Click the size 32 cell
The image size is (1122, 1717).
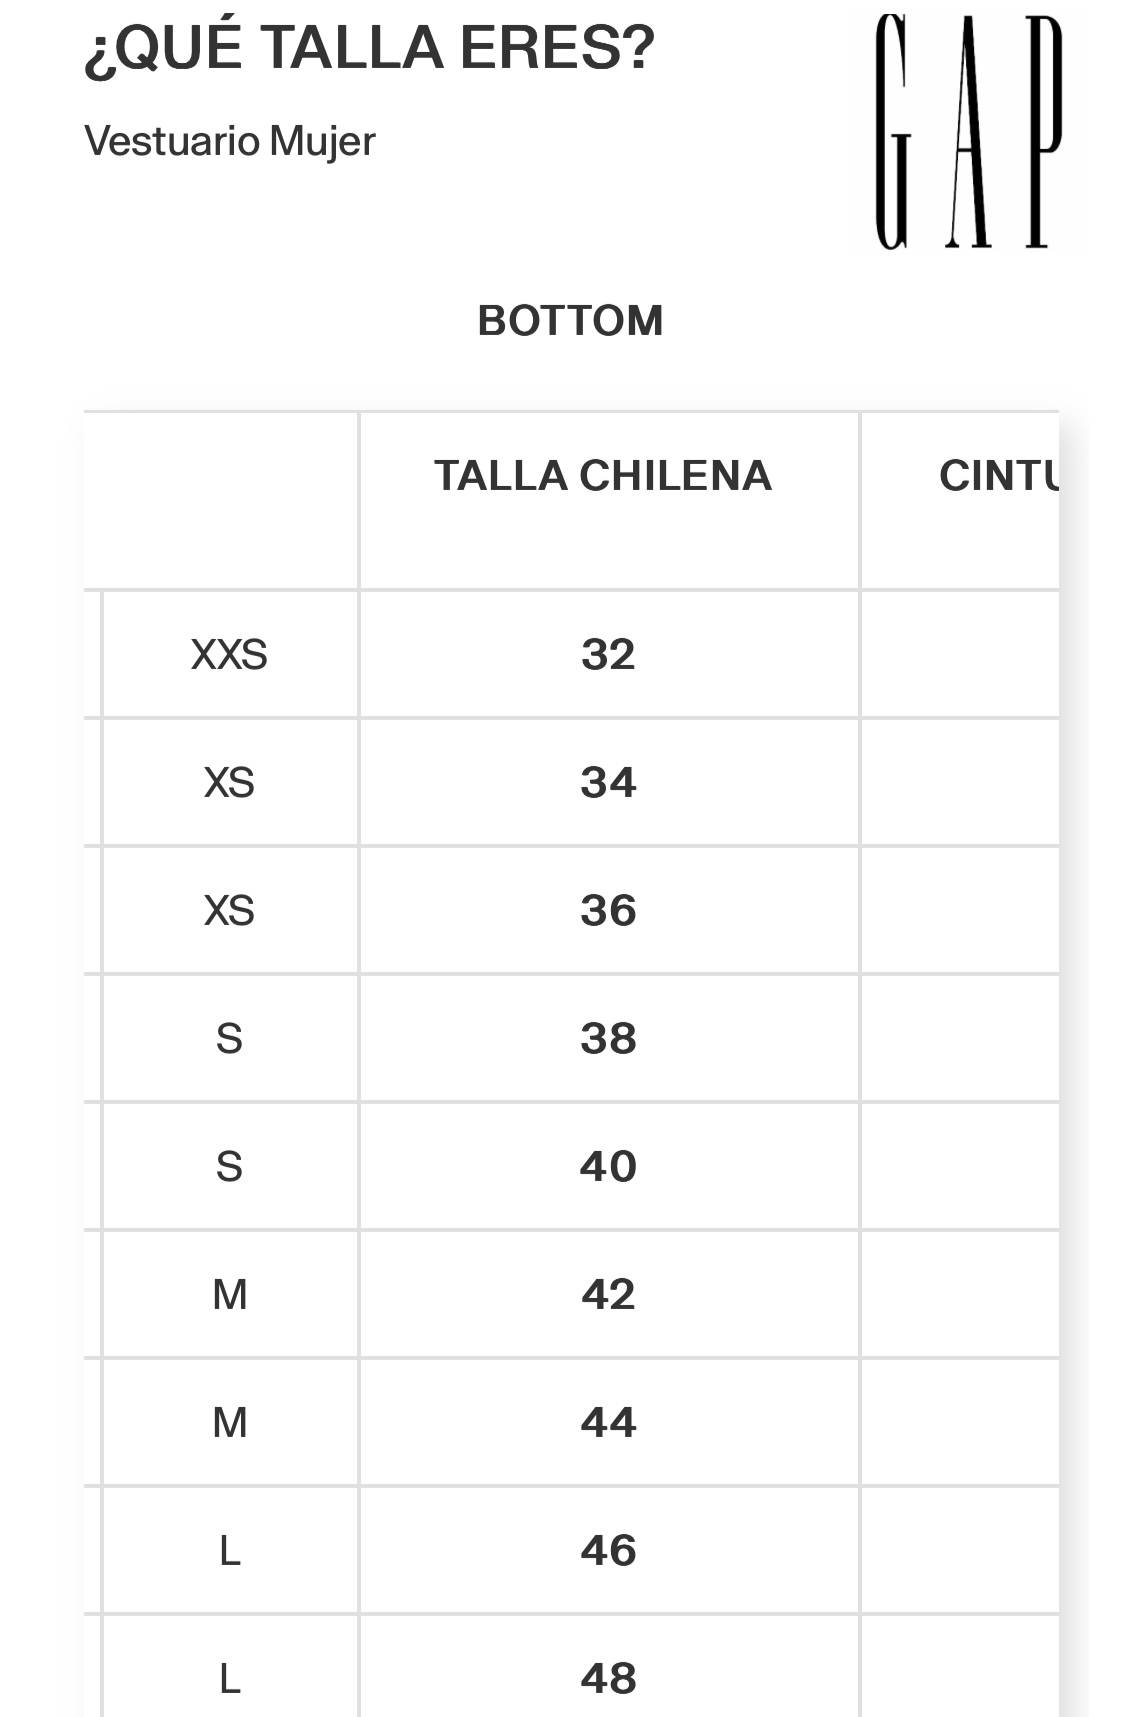(x=608, y=655)
